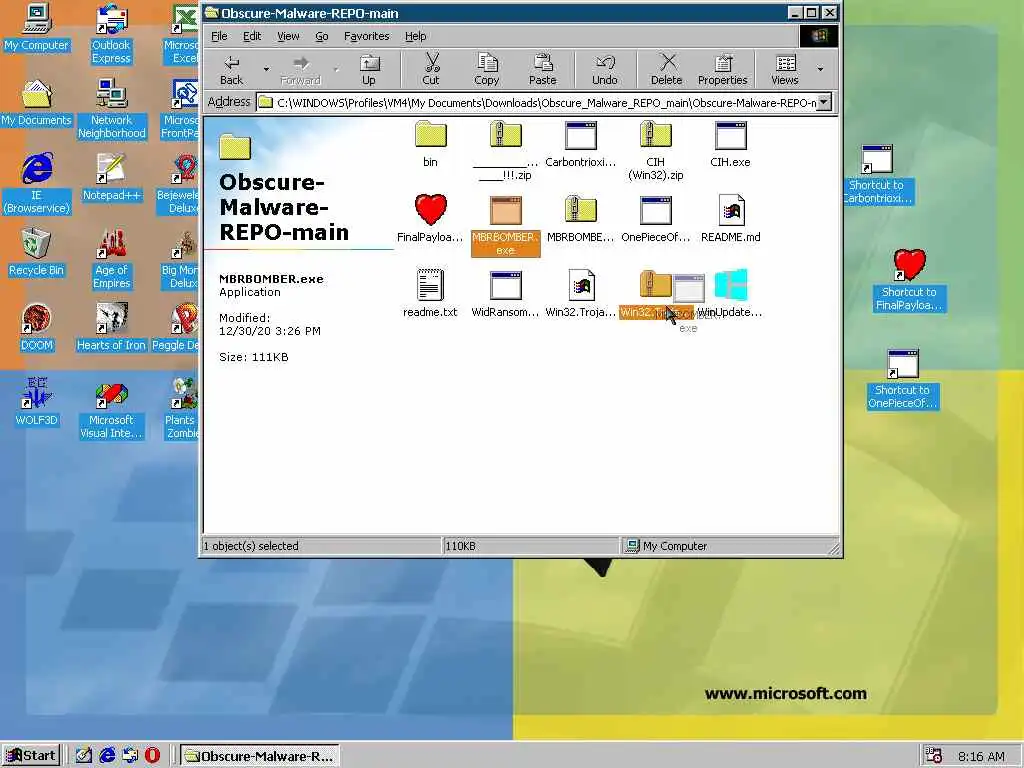The image size is (1024, 768).
Task: Click the Back toolbar button
Action: [231, 70]
